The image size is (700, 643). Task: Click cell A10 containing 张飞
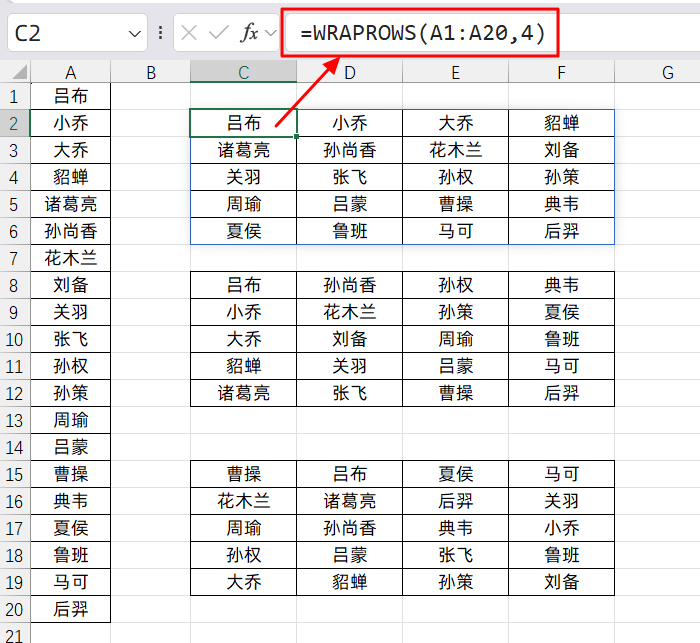pyautogui.click(x=71, y=339)
